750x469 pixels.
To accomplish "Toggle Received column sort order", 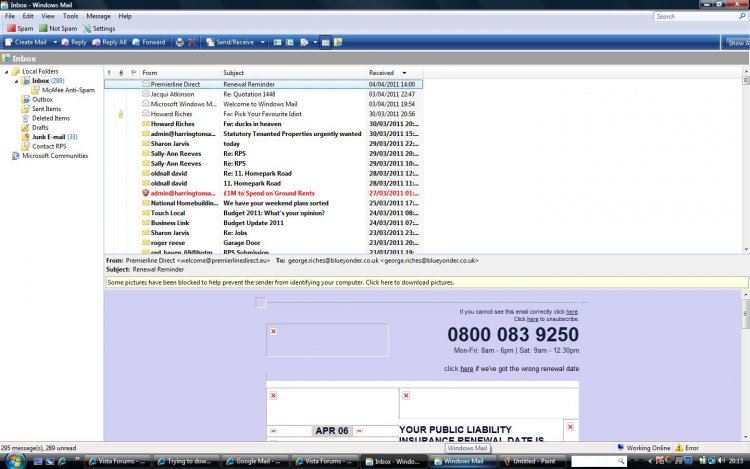I will [x=394, y=73].
